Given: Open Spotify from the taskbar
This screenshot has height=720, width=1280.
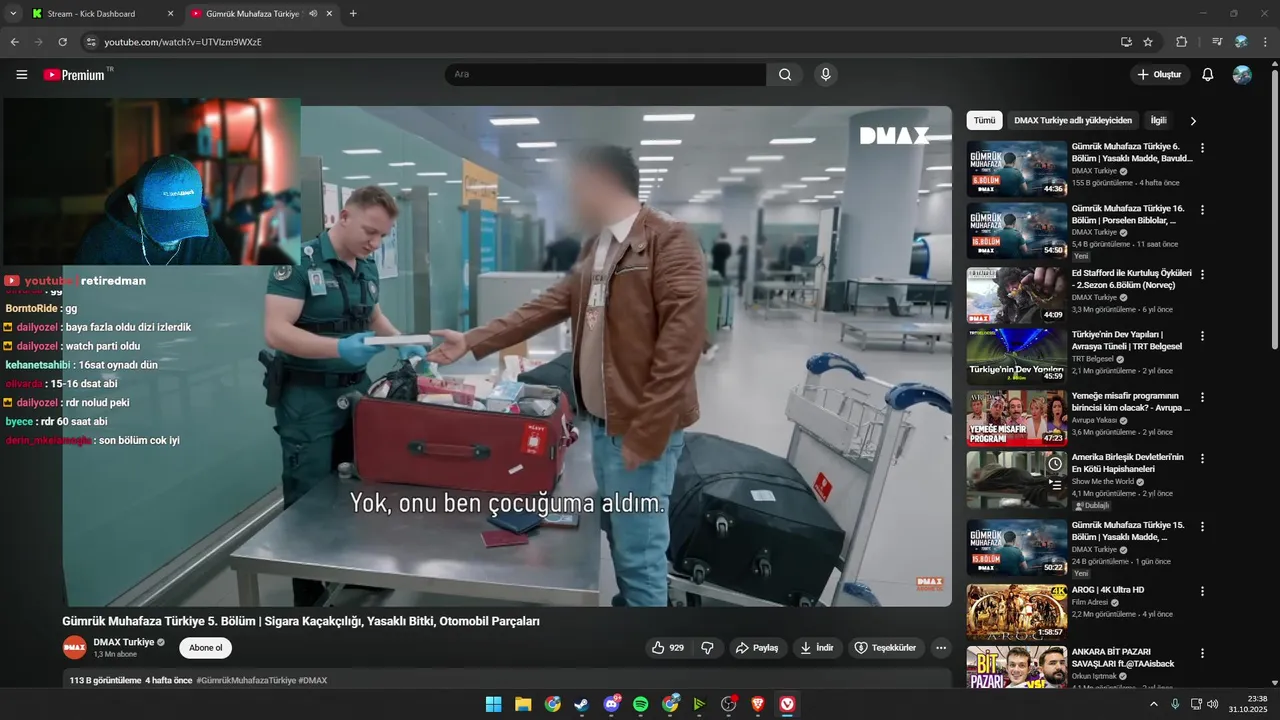Looking at the screenshot, I should click(641, 704).
